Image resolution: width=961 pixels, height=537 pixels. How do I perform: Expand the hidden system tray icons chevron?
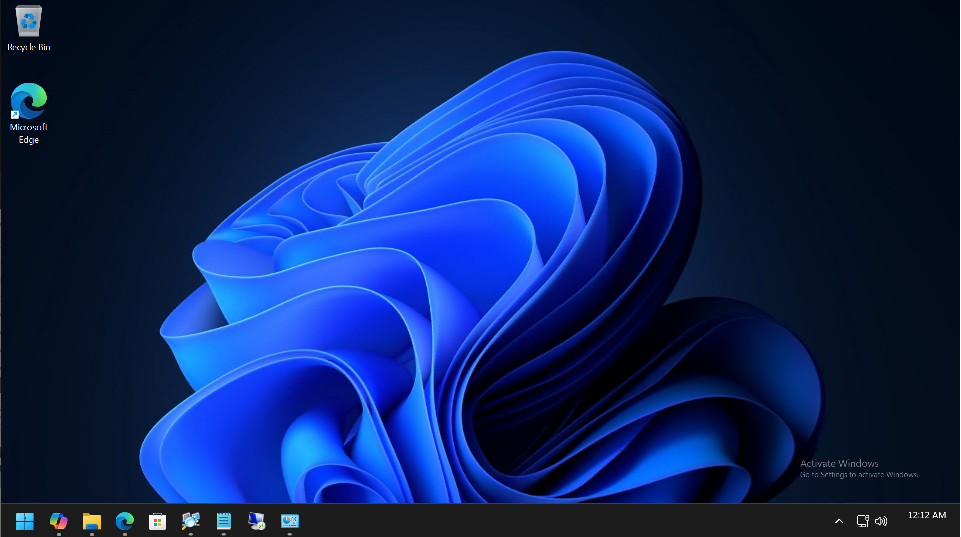point(838,521)
